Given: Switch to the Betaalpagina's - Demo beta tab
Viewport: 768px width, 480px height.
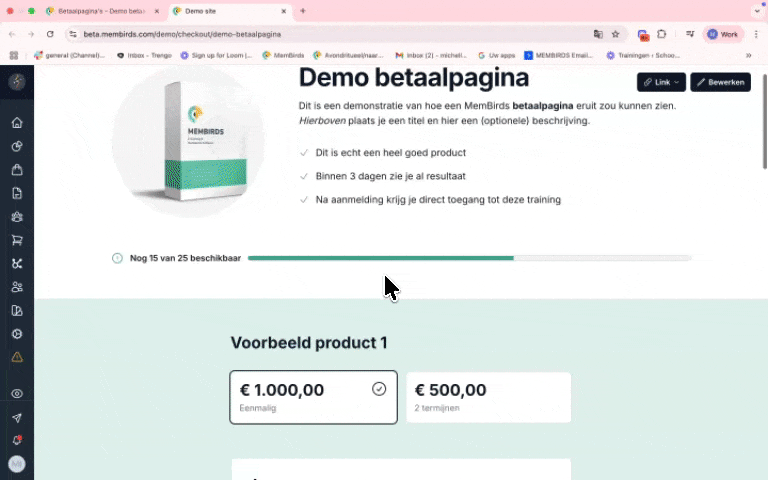Looking at the screenshot, I should 100,11.
